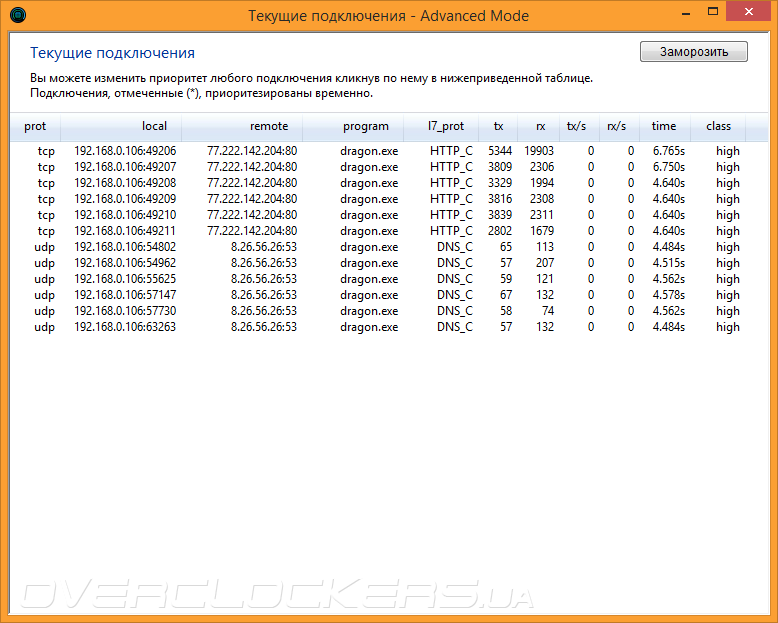Select local address 192.168.0.106:49210

click(x=125, y=215)
